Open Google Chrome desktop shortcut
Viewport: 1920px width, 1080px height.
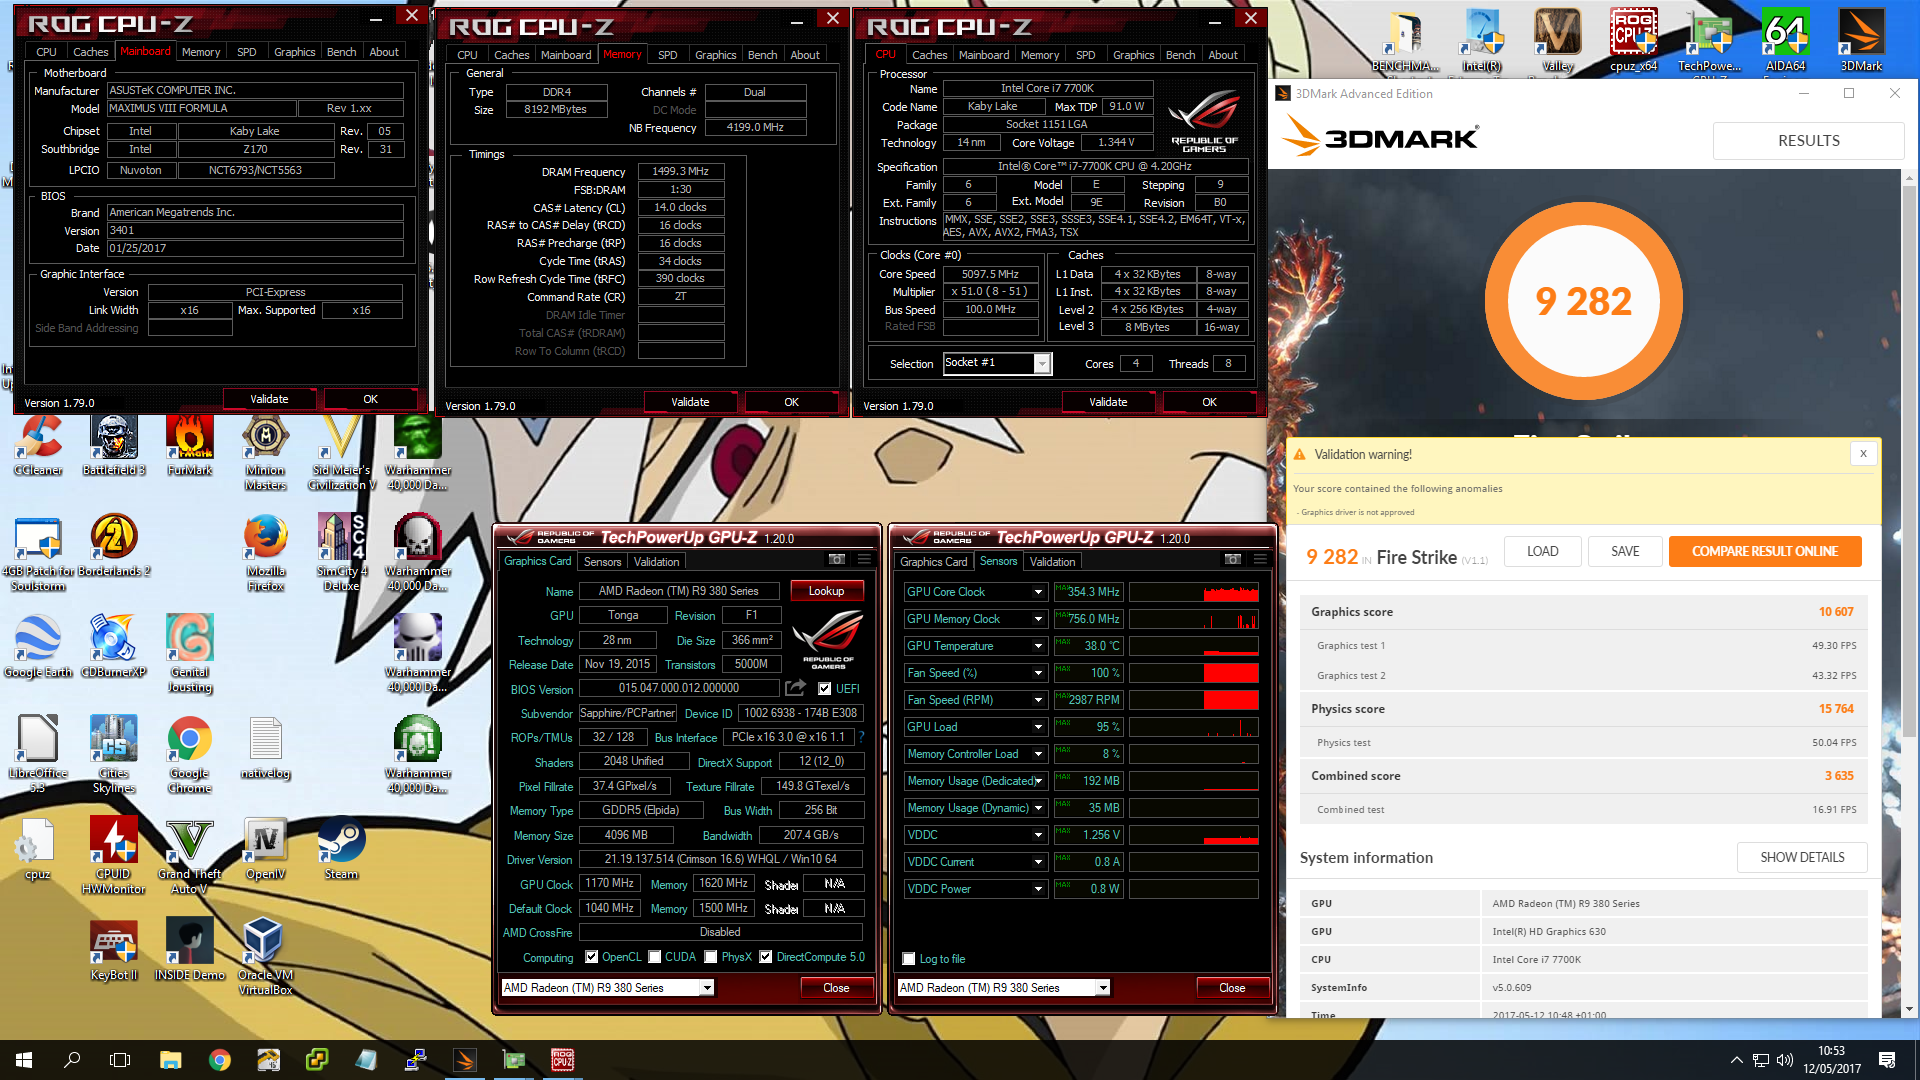(190, 755)
